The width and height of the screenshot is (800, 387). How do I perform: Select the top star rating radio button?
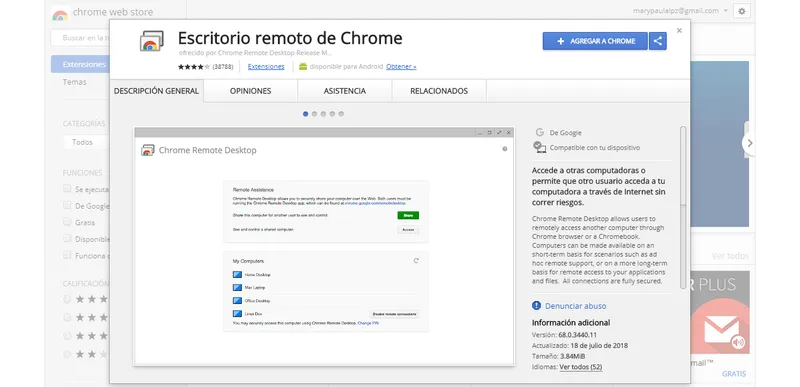point(67,299)
